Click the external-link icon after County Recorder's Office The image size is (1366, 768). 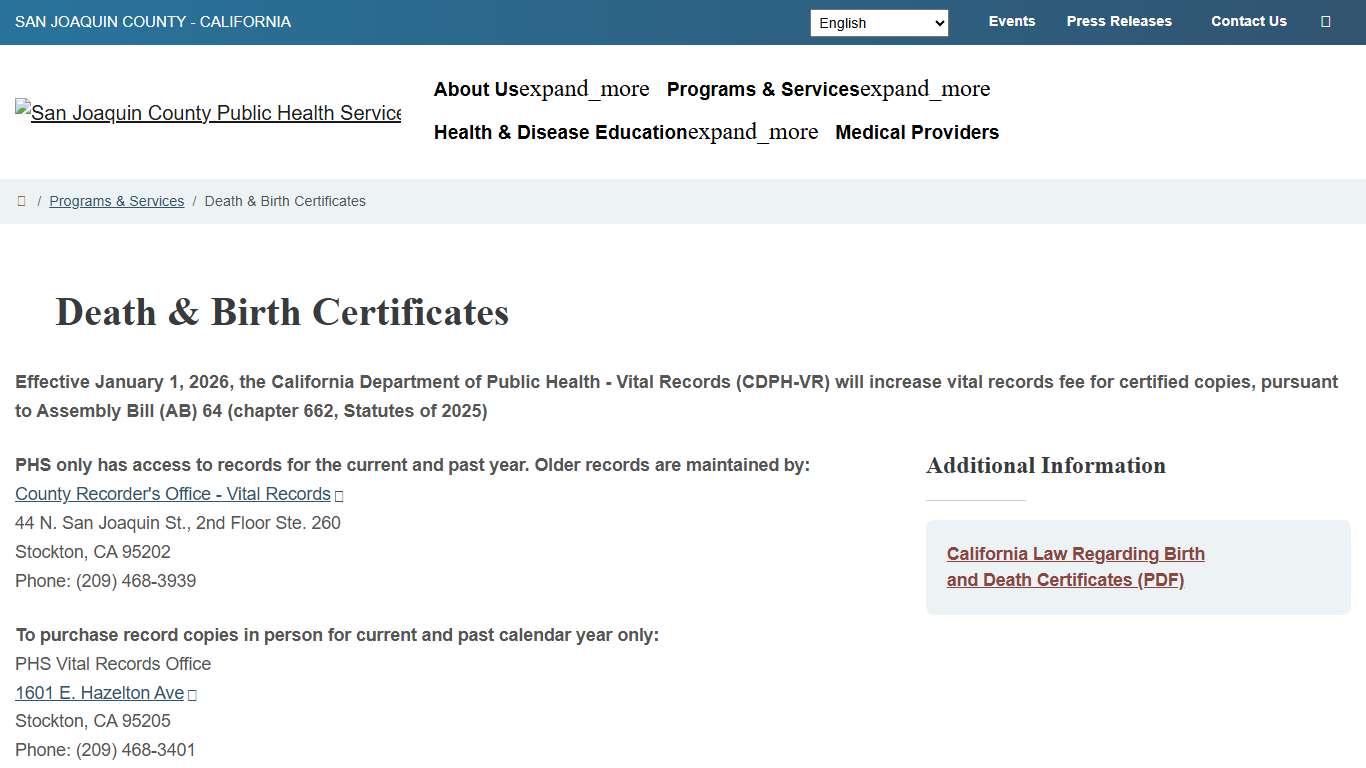pyautogui.click(x=337, y=495)
